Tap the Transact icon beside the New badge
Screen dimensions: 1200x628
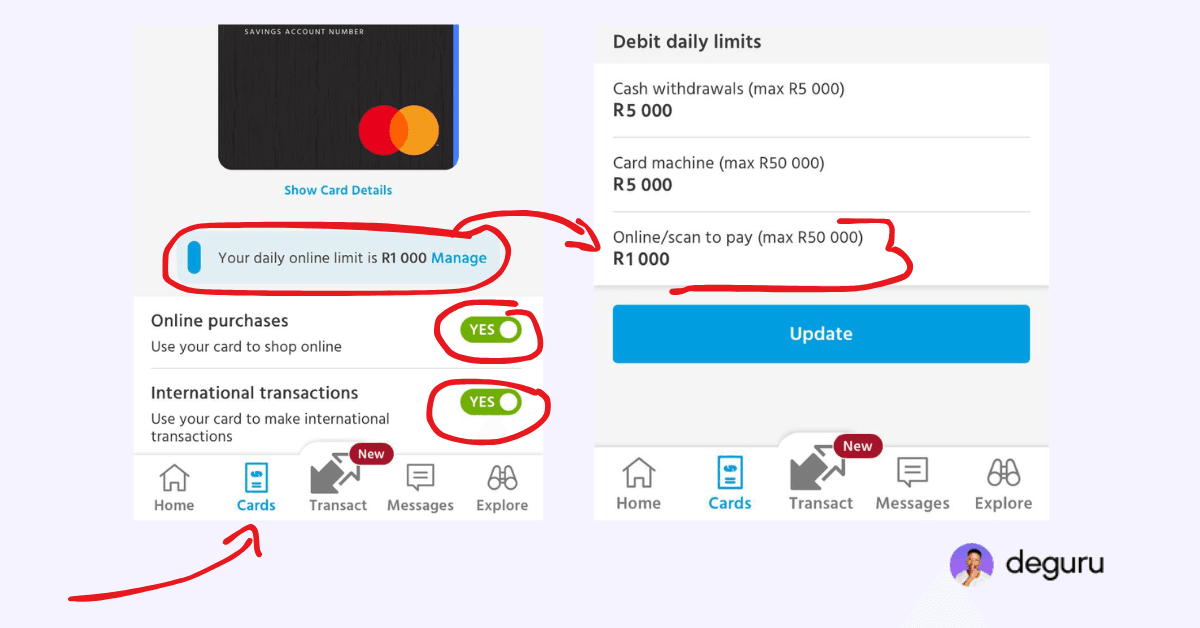click(820, 480)
